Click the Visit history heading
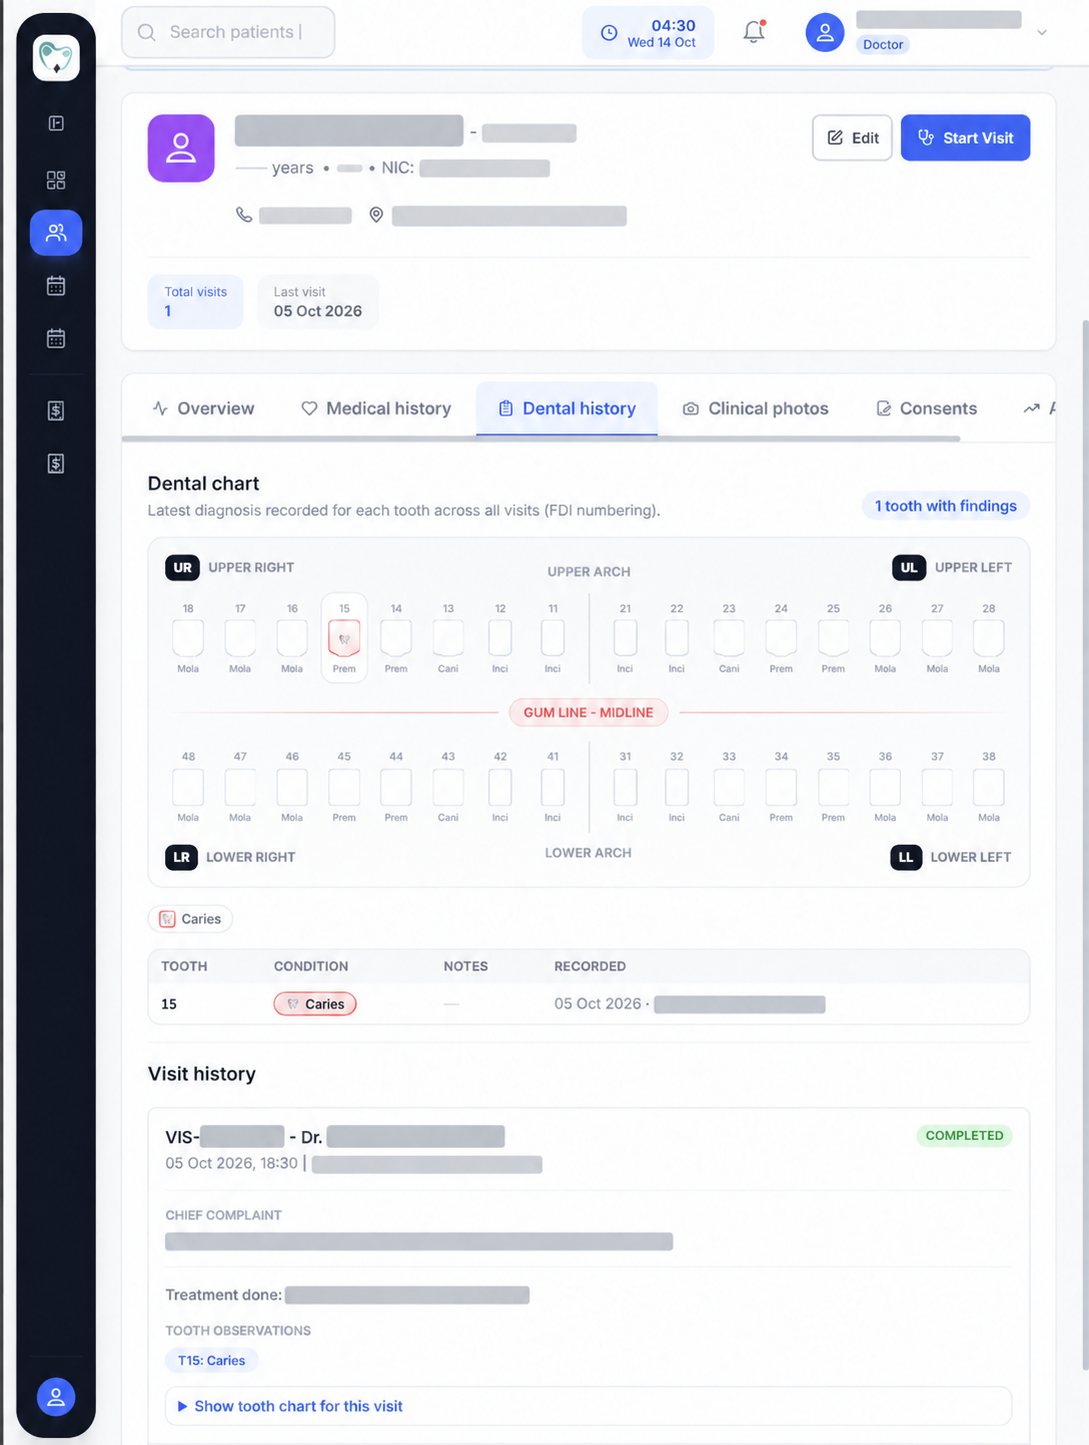This screenshot has width=1089, height=1445. click(202, 1074)
